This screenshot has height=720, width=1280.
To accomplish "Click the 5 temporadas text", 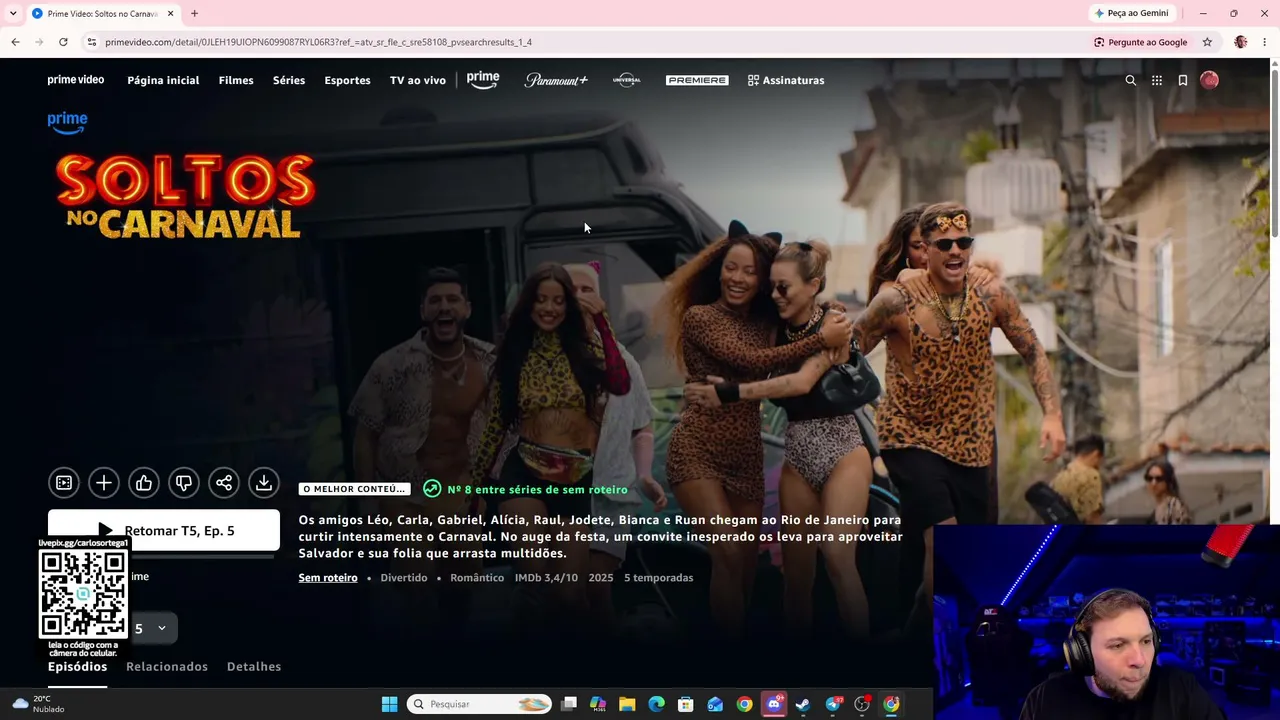I will tap(658, 578).
